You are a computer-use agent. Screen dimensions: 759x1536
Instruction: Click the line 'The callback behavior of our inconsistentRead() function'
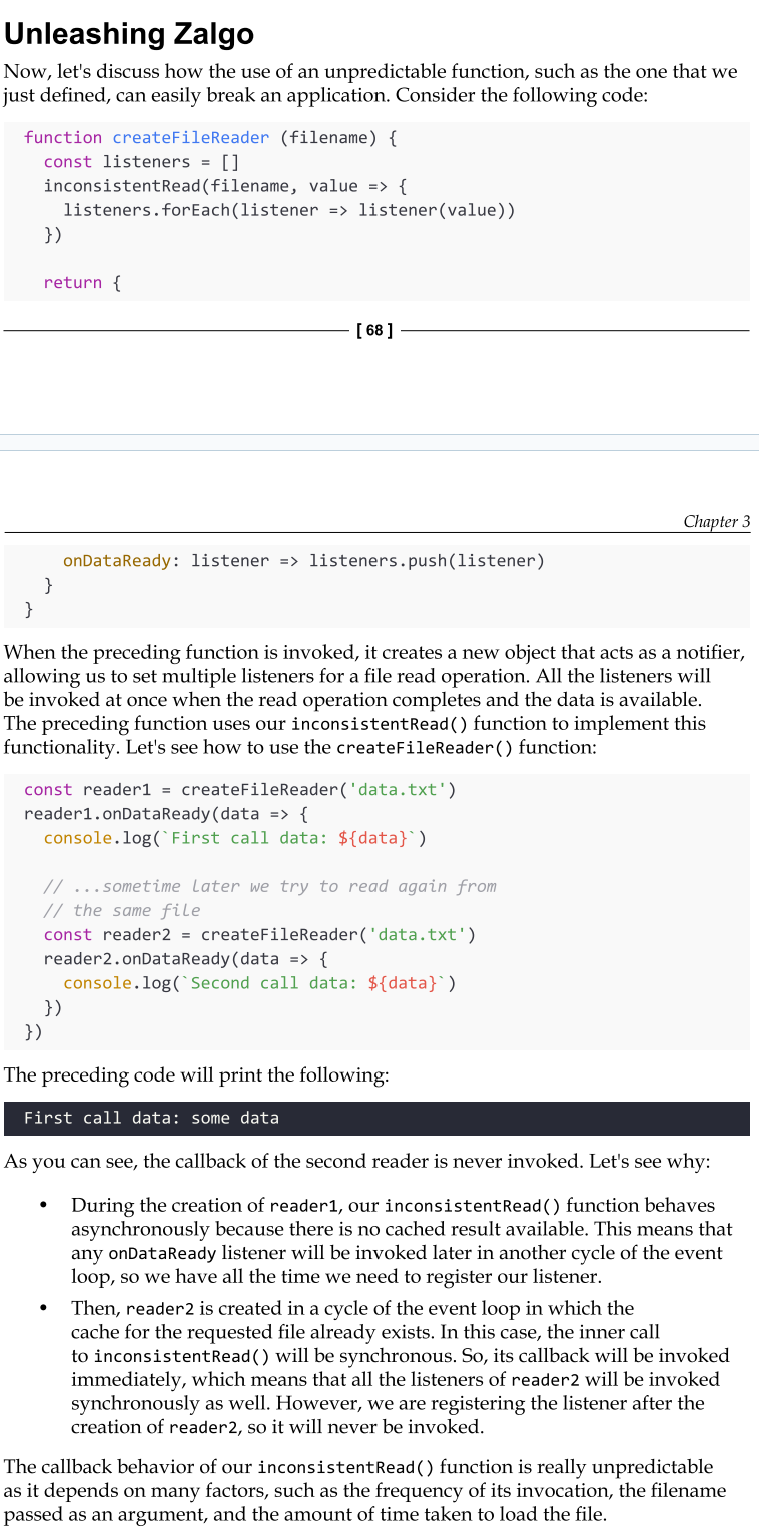click(x=359, y=1467)
